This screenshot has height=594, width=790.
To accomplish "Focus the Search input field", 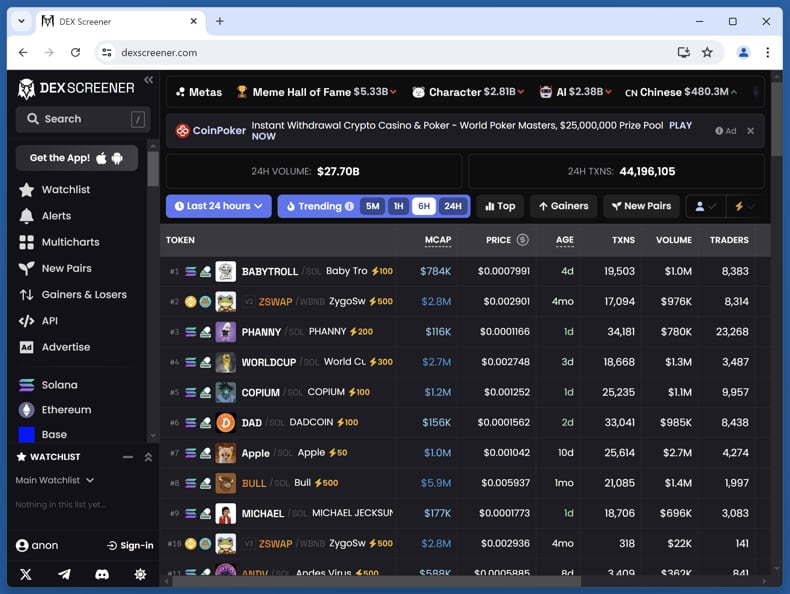I will (83, 119).
